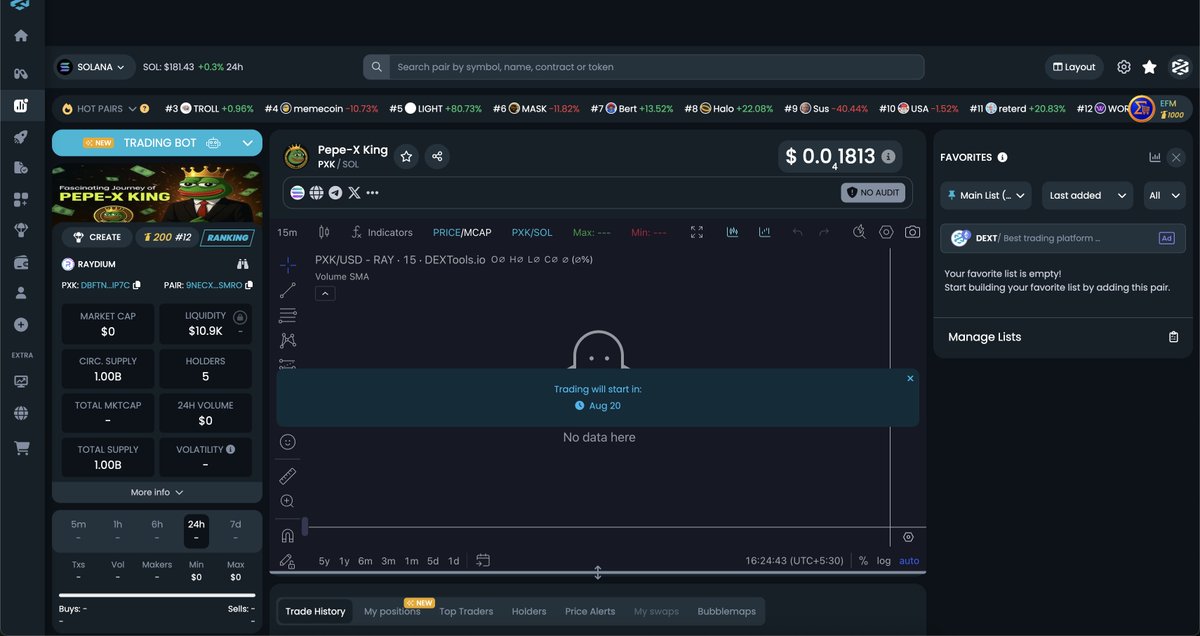Open the go-to-date calendar icon
The width and height of the screenshot is (1200, 636).
(x=483, y=561)
